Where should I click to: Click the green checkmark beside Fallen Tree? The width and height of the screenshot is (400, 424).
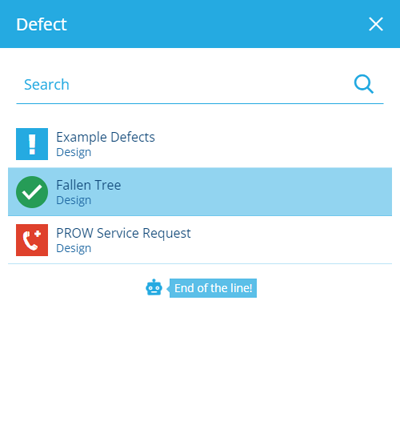pyautogui.click(x=32, y=192)
